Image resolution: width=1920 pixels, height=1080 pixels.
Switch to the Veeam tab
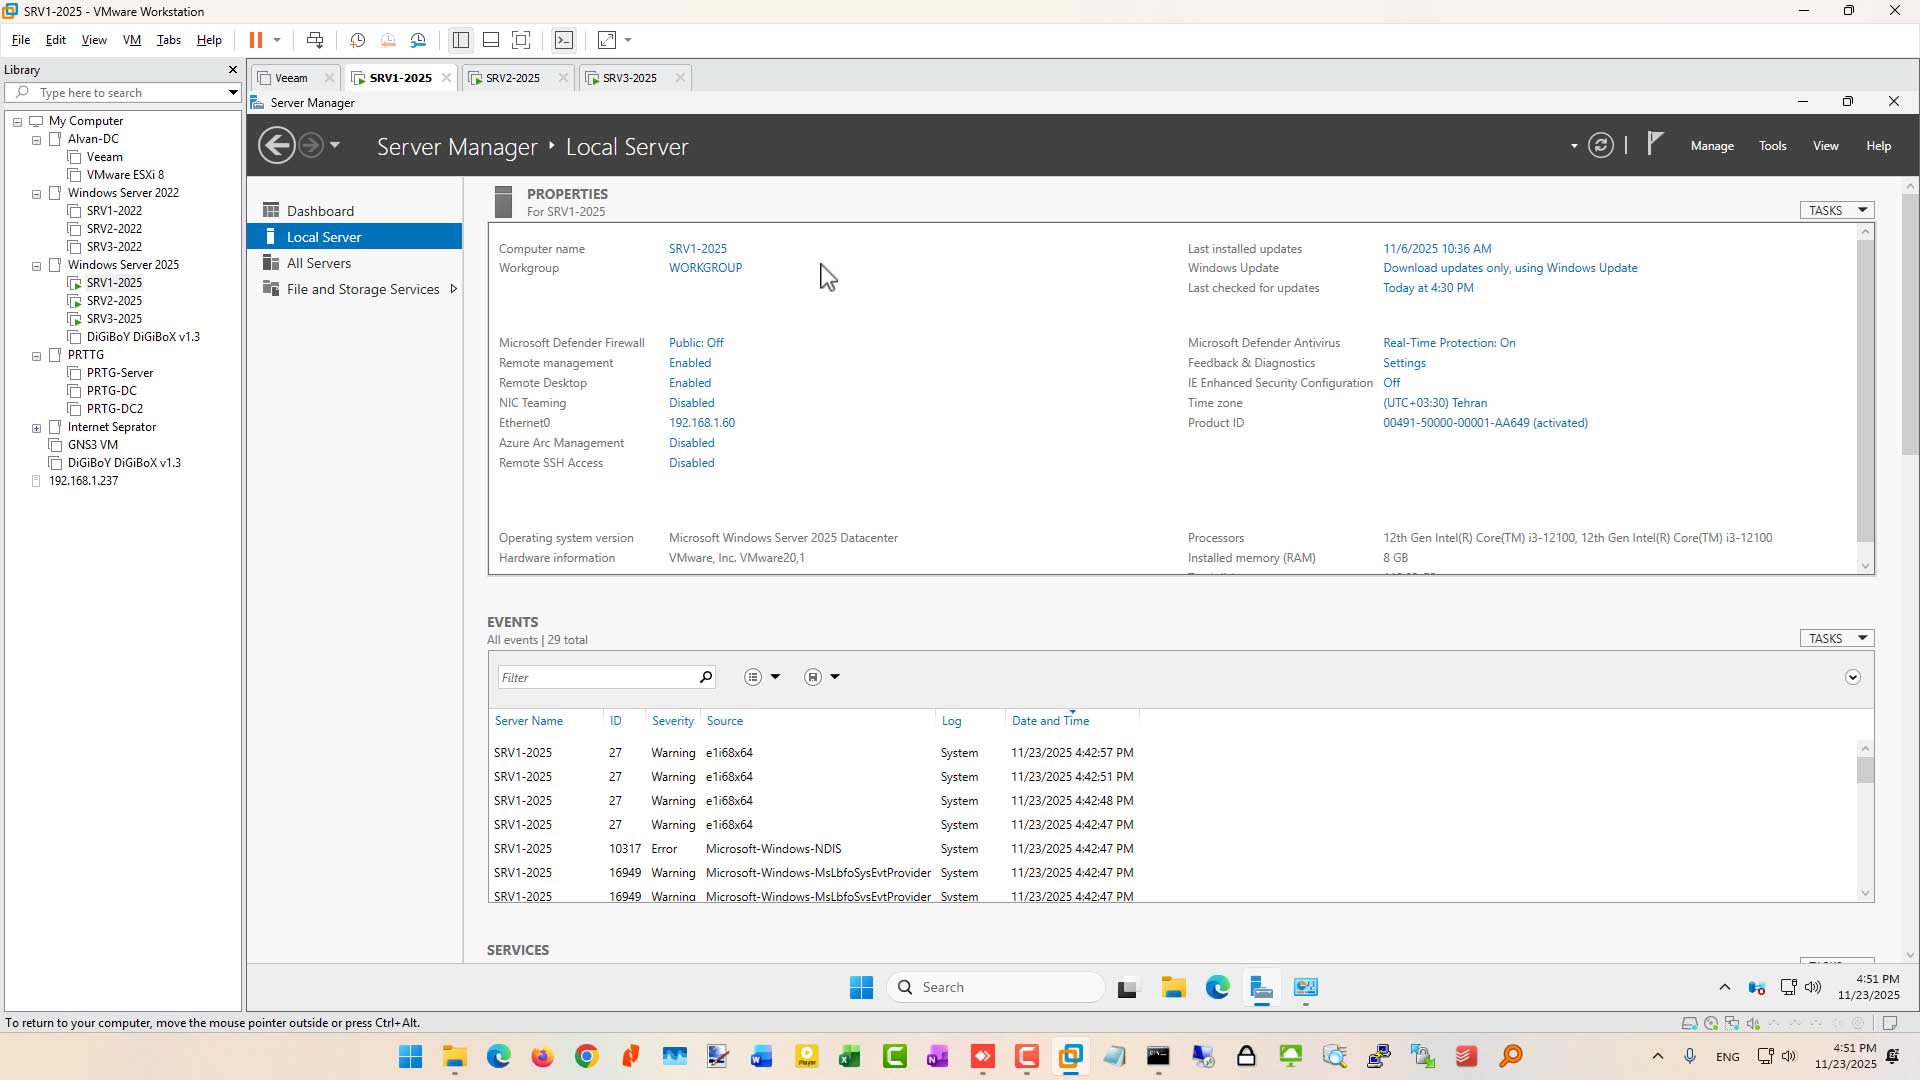(291, 78)
